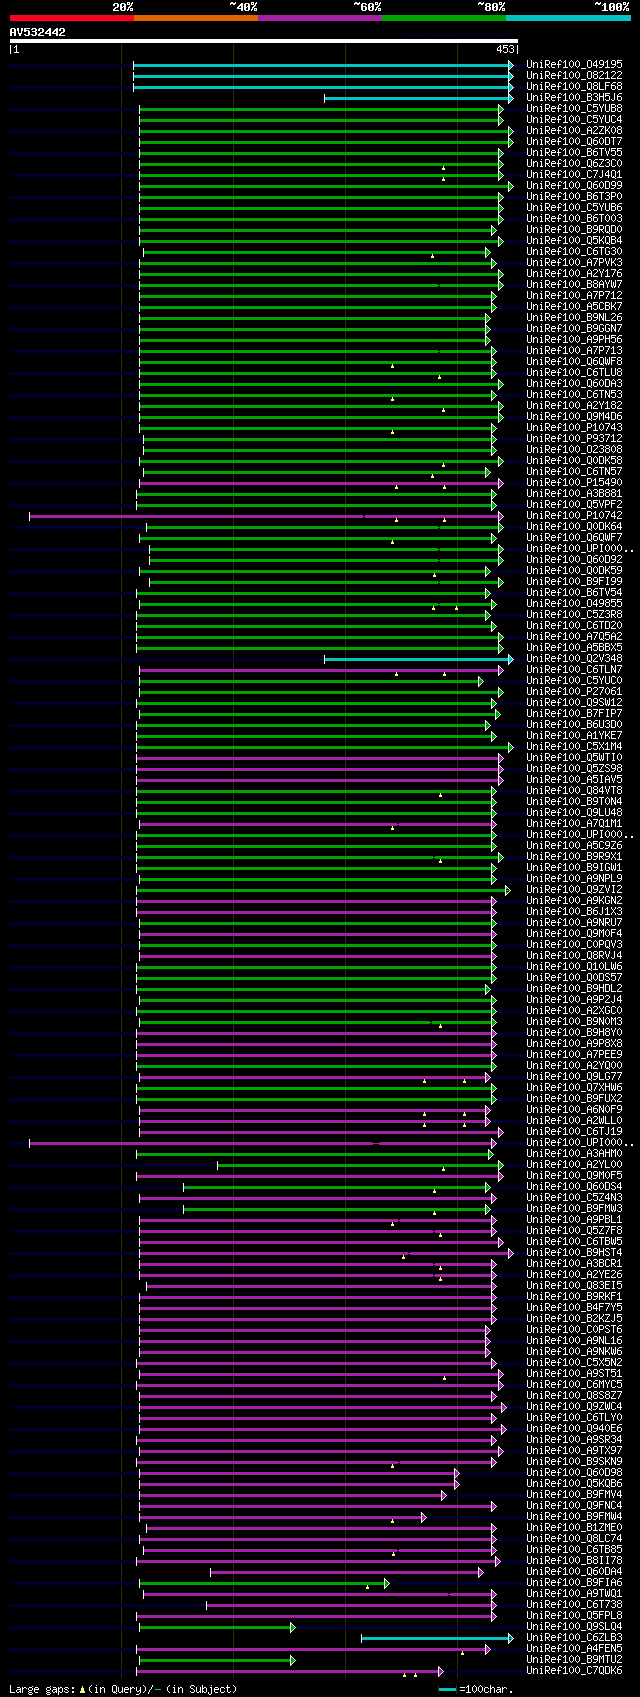Select the UniRef100_P27061 entry
Viewport: 640px width, 1697px height.
pos(574,692)
